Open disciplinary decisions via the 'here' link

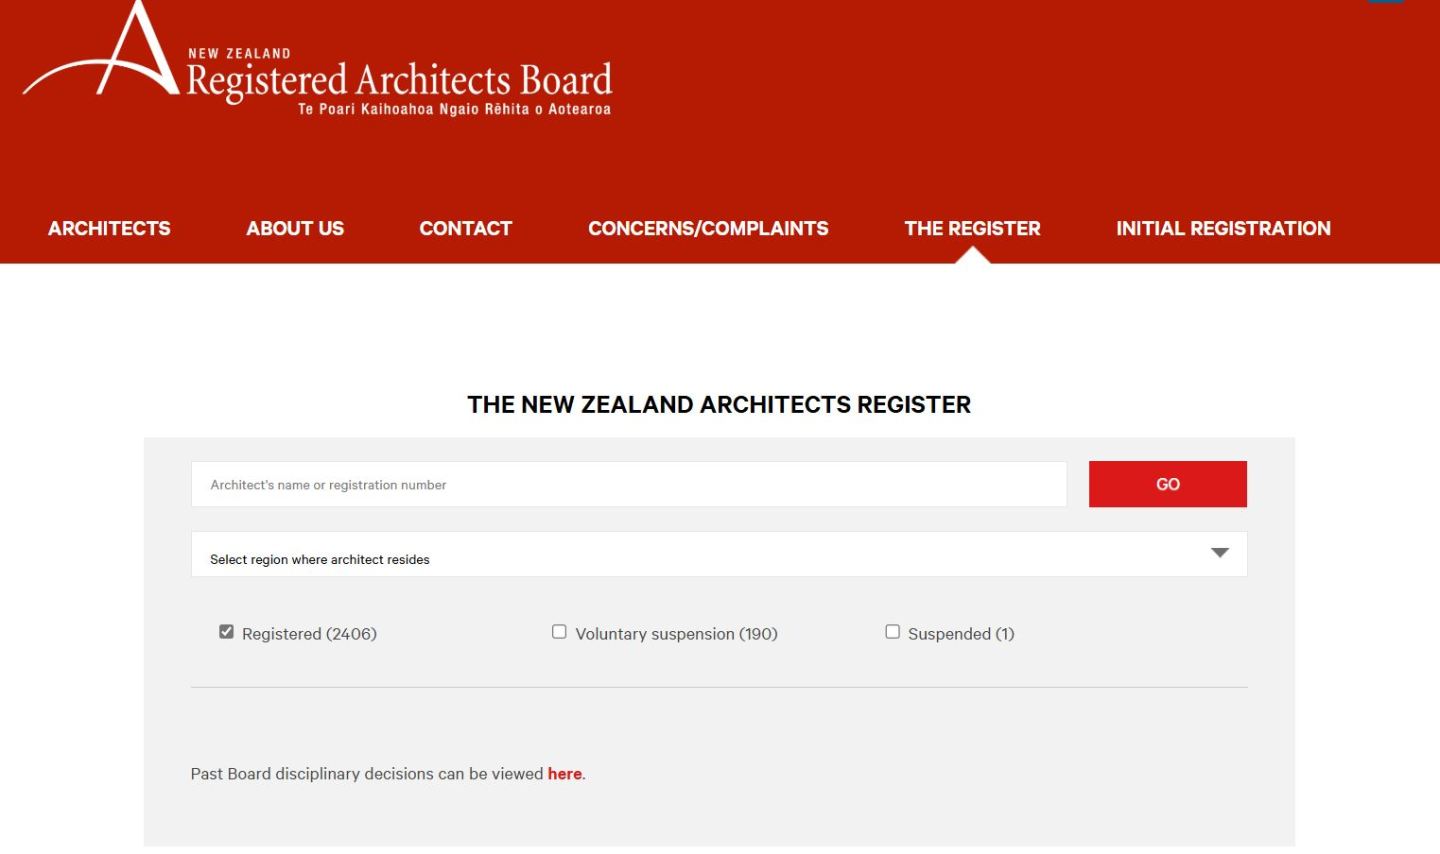click(564, 774)
